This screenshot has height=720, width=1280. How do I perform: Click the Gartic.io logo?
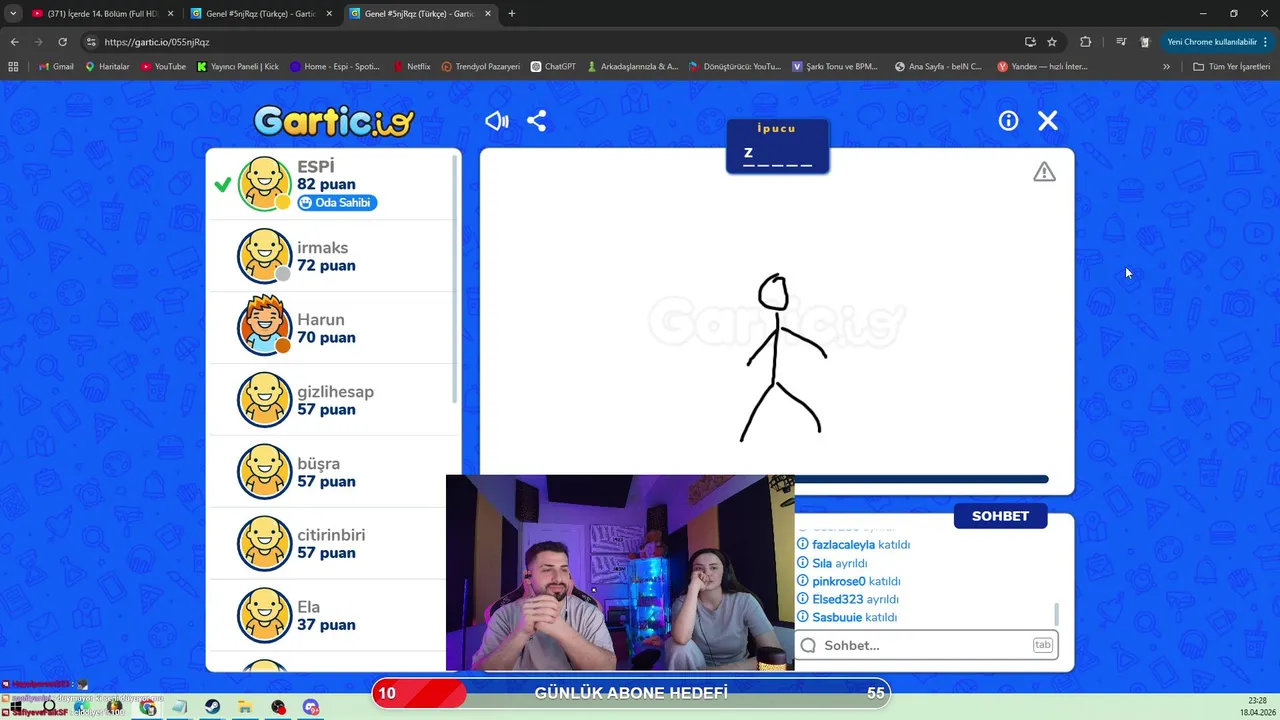point(334,121)
